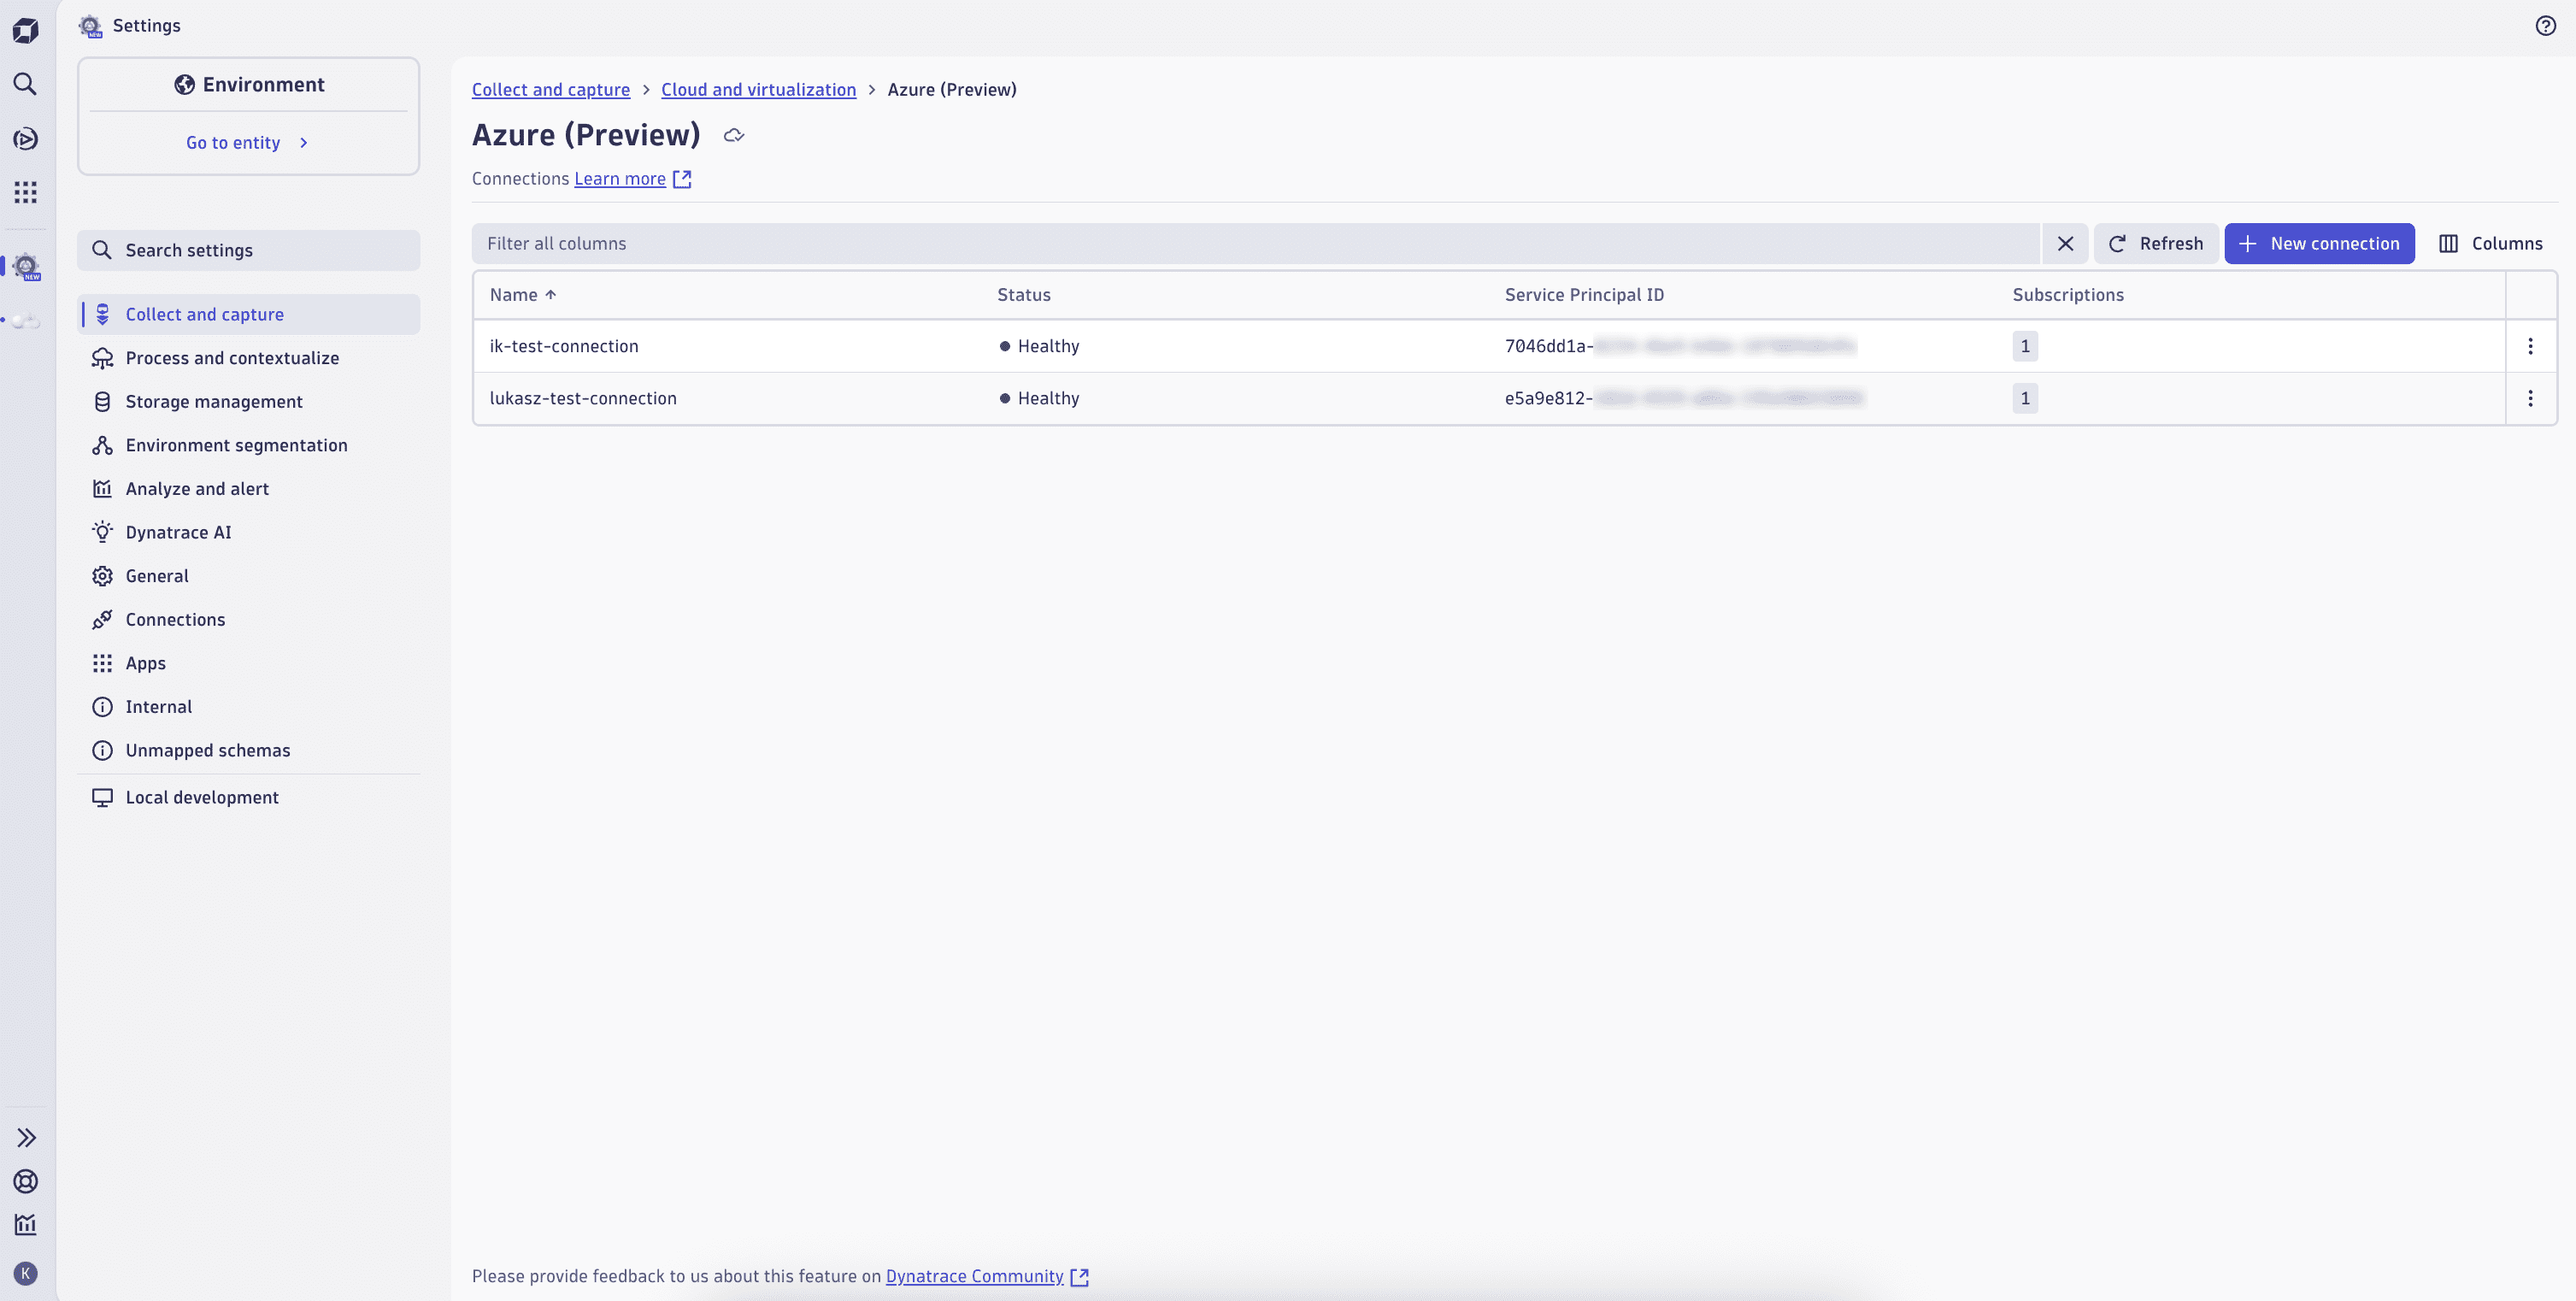Open actions menu for ik-test-connection row

(2531, 346)
